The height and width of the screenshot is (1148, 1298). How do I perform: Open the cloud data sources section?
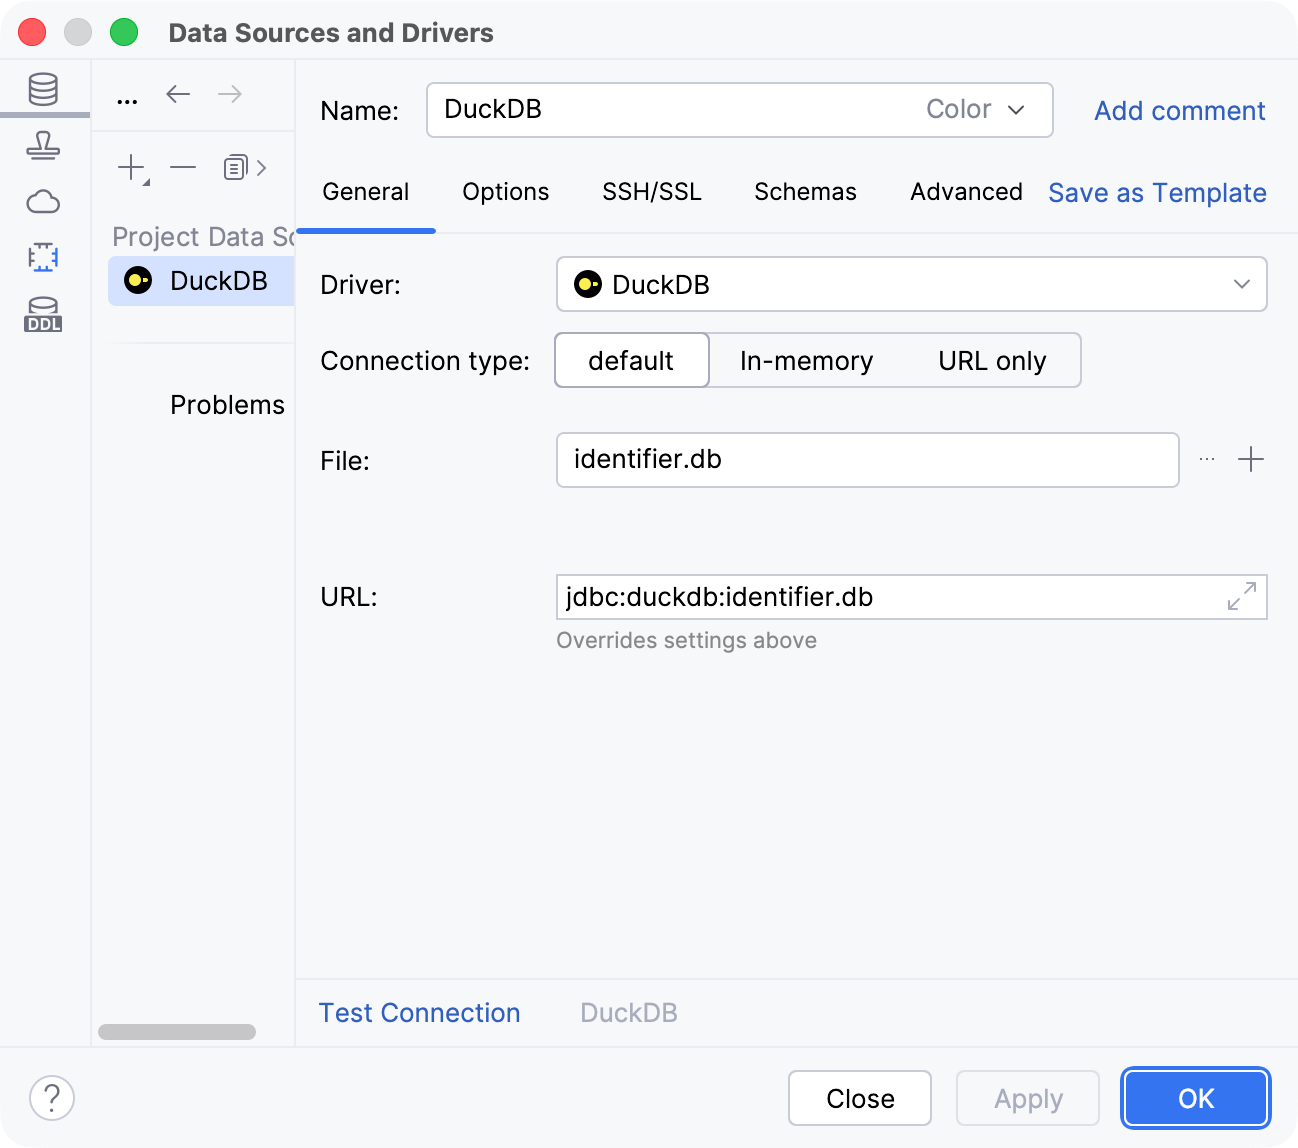coord(43,202)
